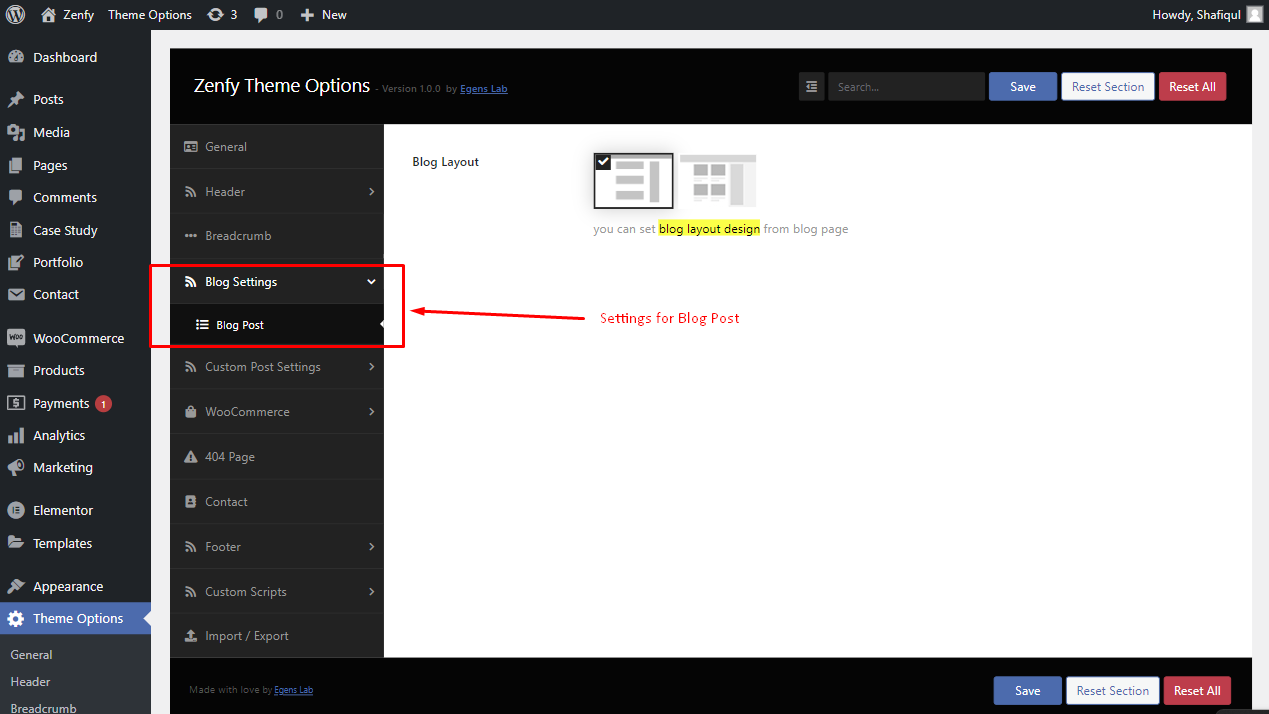Expand the WooCommerce options chevron
Image resolution: width=1269 pixels, height=714 pixels.
[371, 411]
